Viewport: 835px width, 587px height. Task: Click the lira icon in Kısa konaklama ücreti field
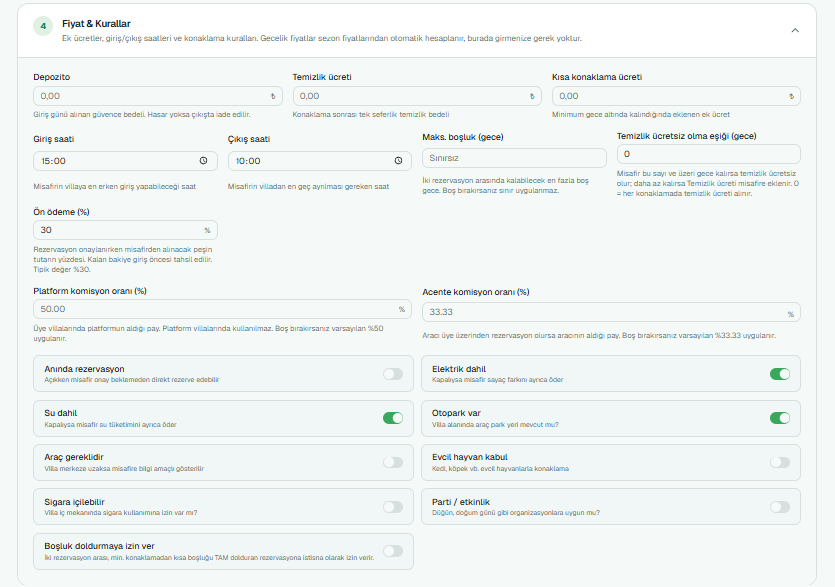tap(791, 96)
